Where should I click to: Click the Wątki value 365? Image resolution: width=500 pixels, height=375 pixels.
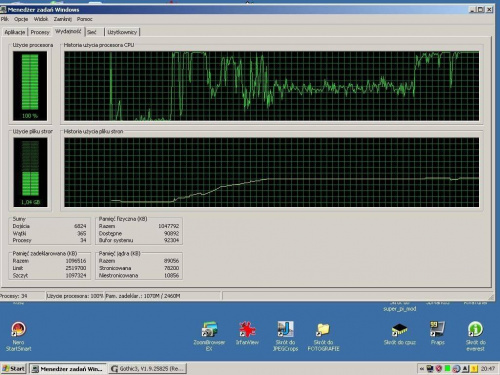coord(82,233)
